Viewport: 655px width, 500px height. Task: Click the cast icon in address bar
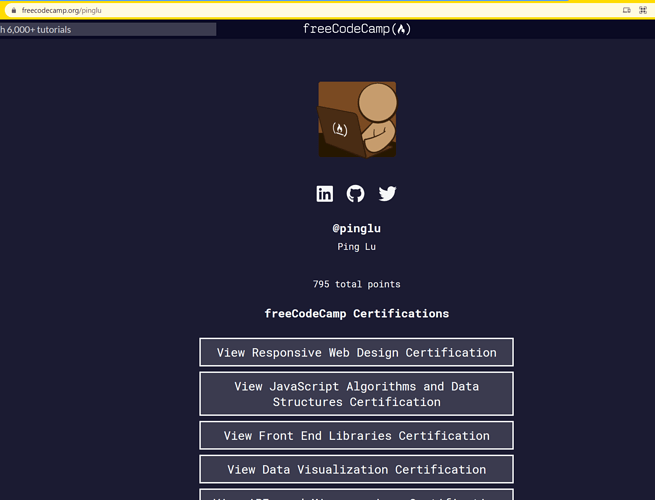pyautogui.click(x=627, y=10)
